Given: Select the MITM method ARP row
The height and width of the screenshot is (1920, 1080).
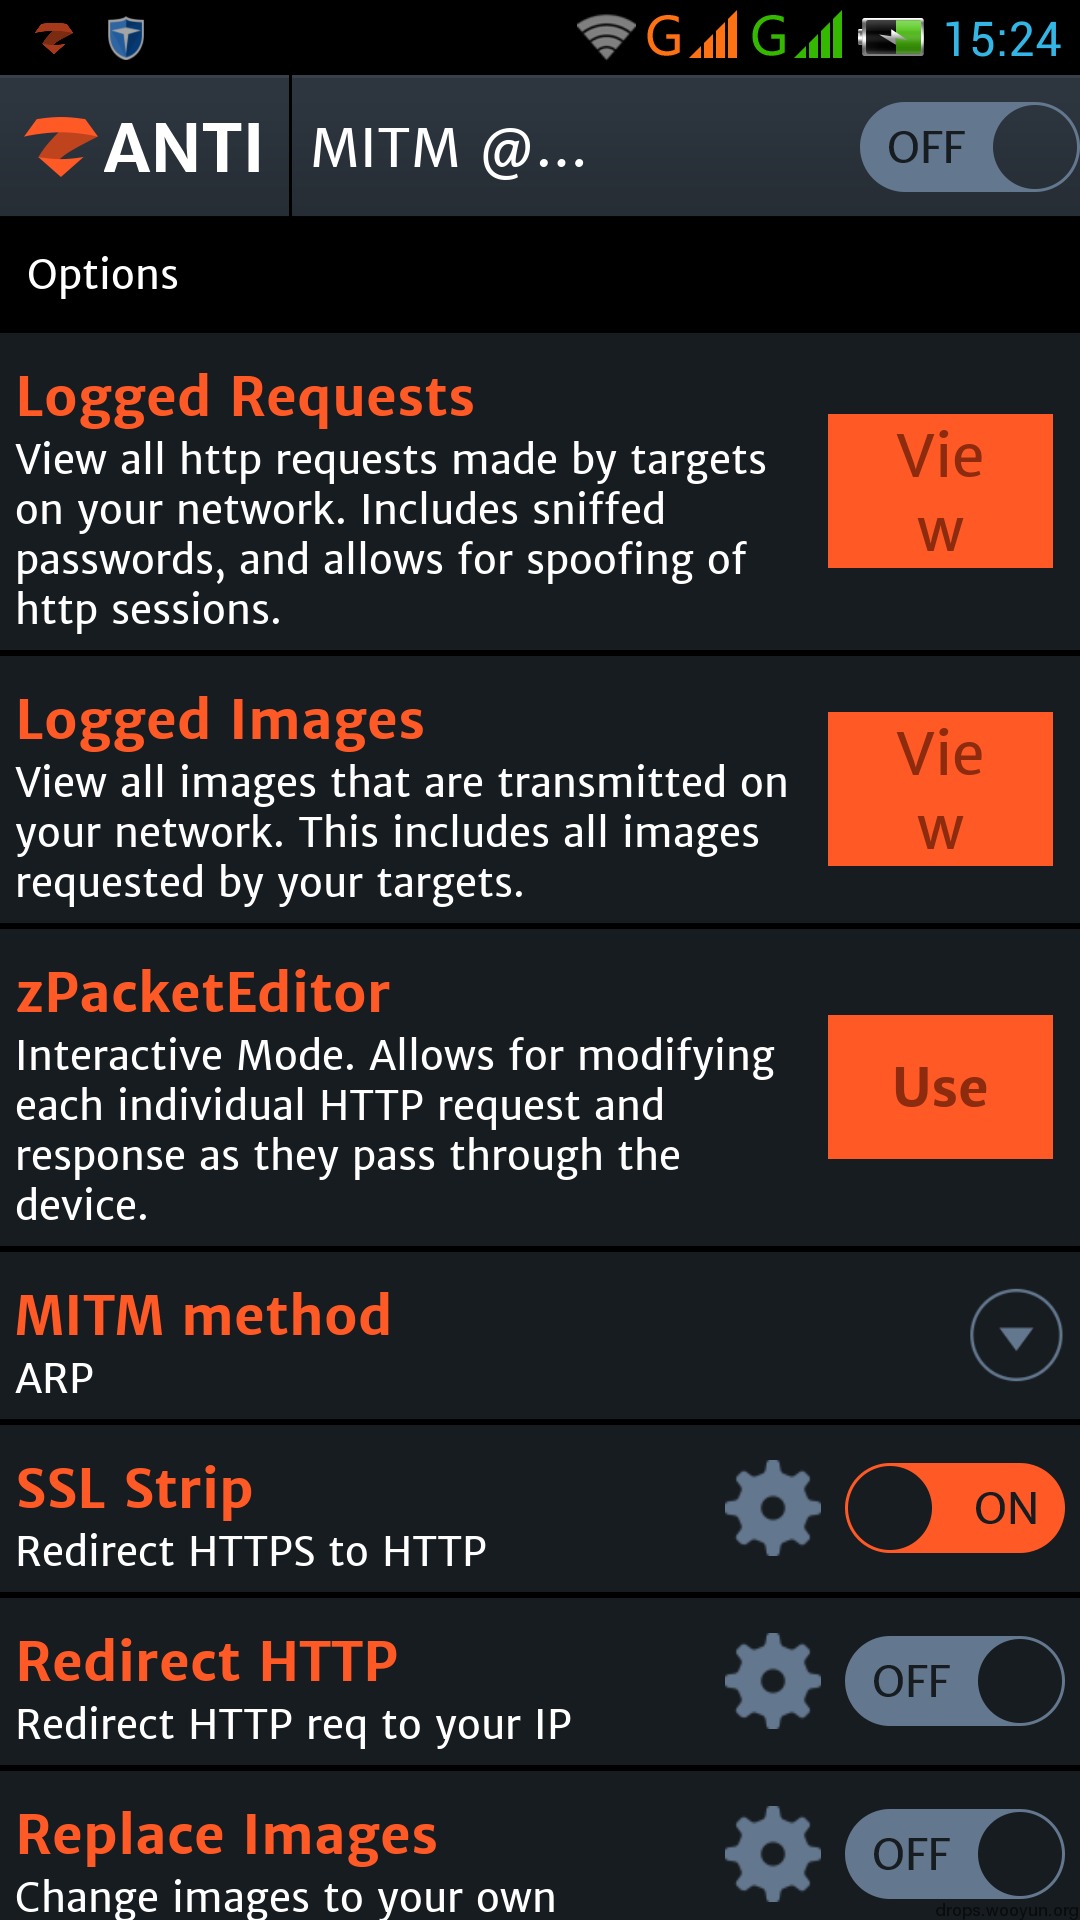Looking at the screenshot, I should coord(540,1337).
